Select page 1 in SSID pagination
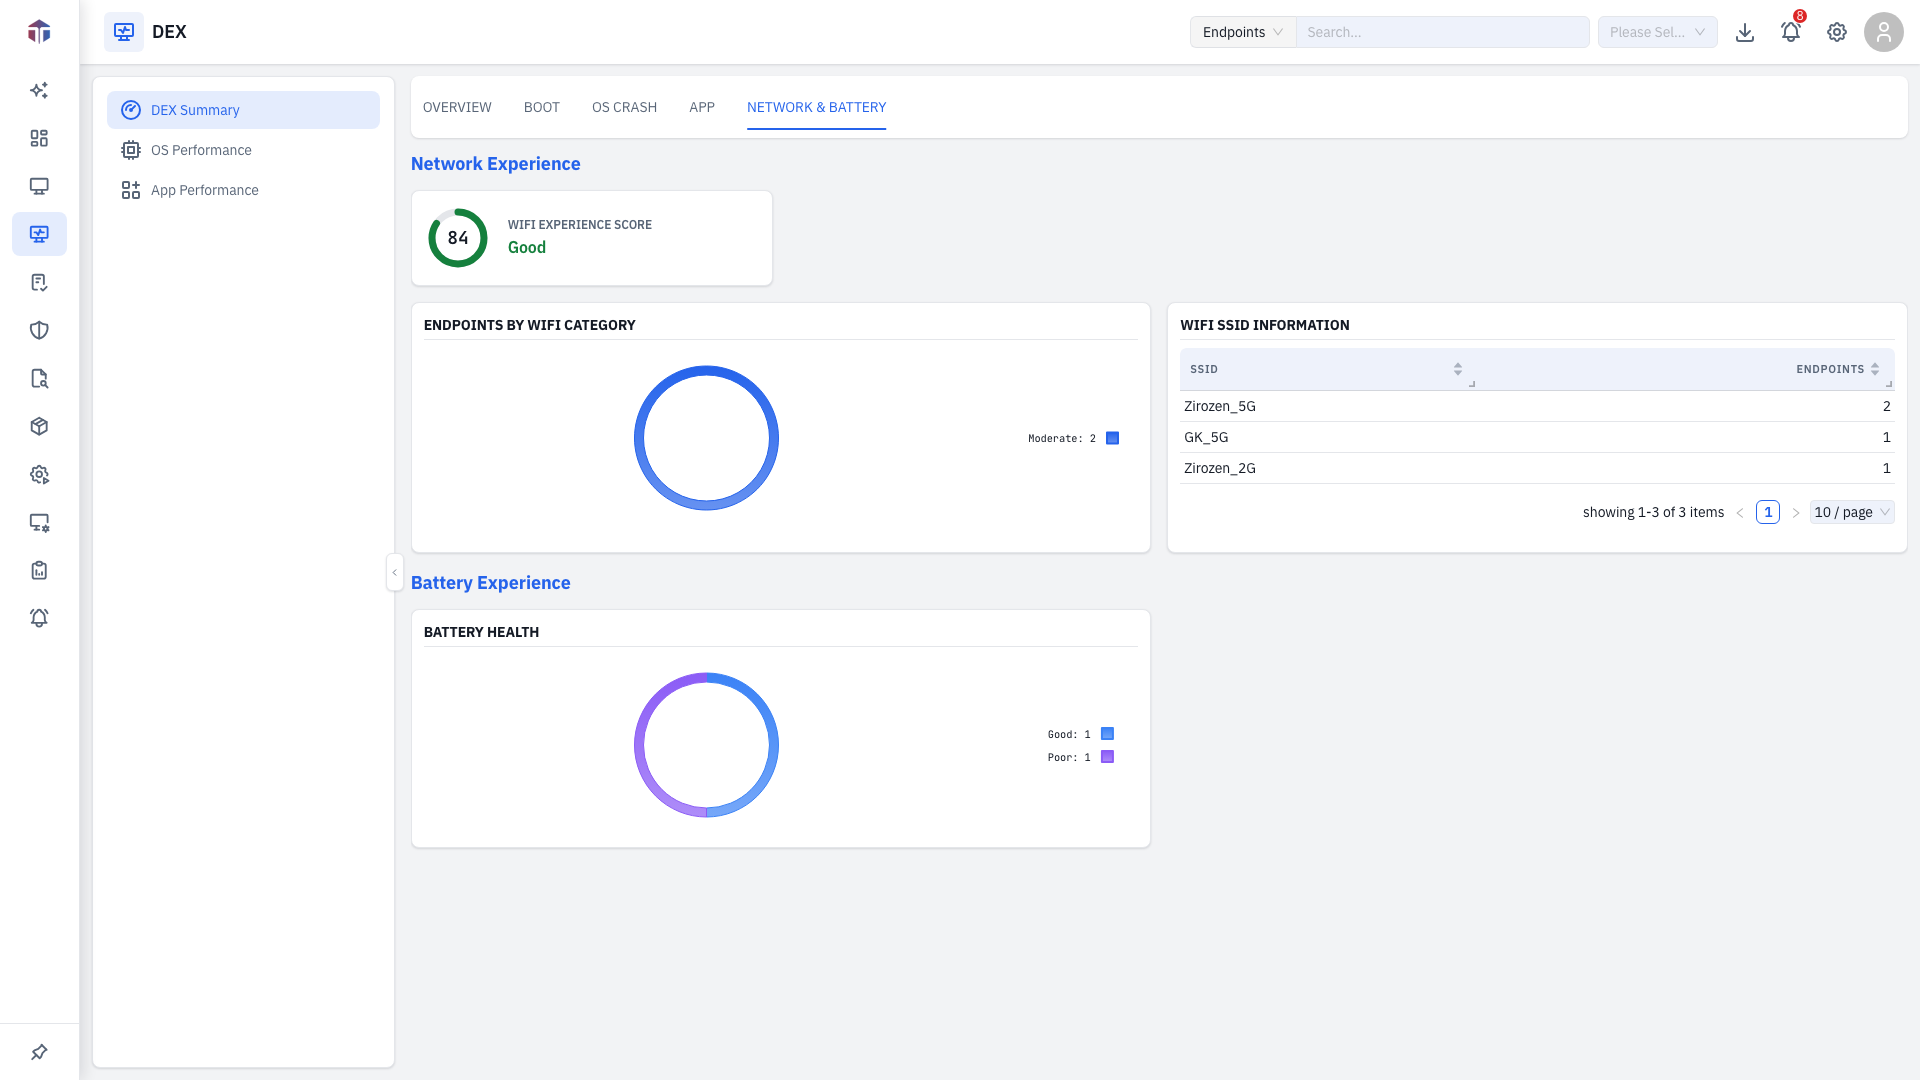This screenshot has height=1080, width=1920. click(1768, 512)
